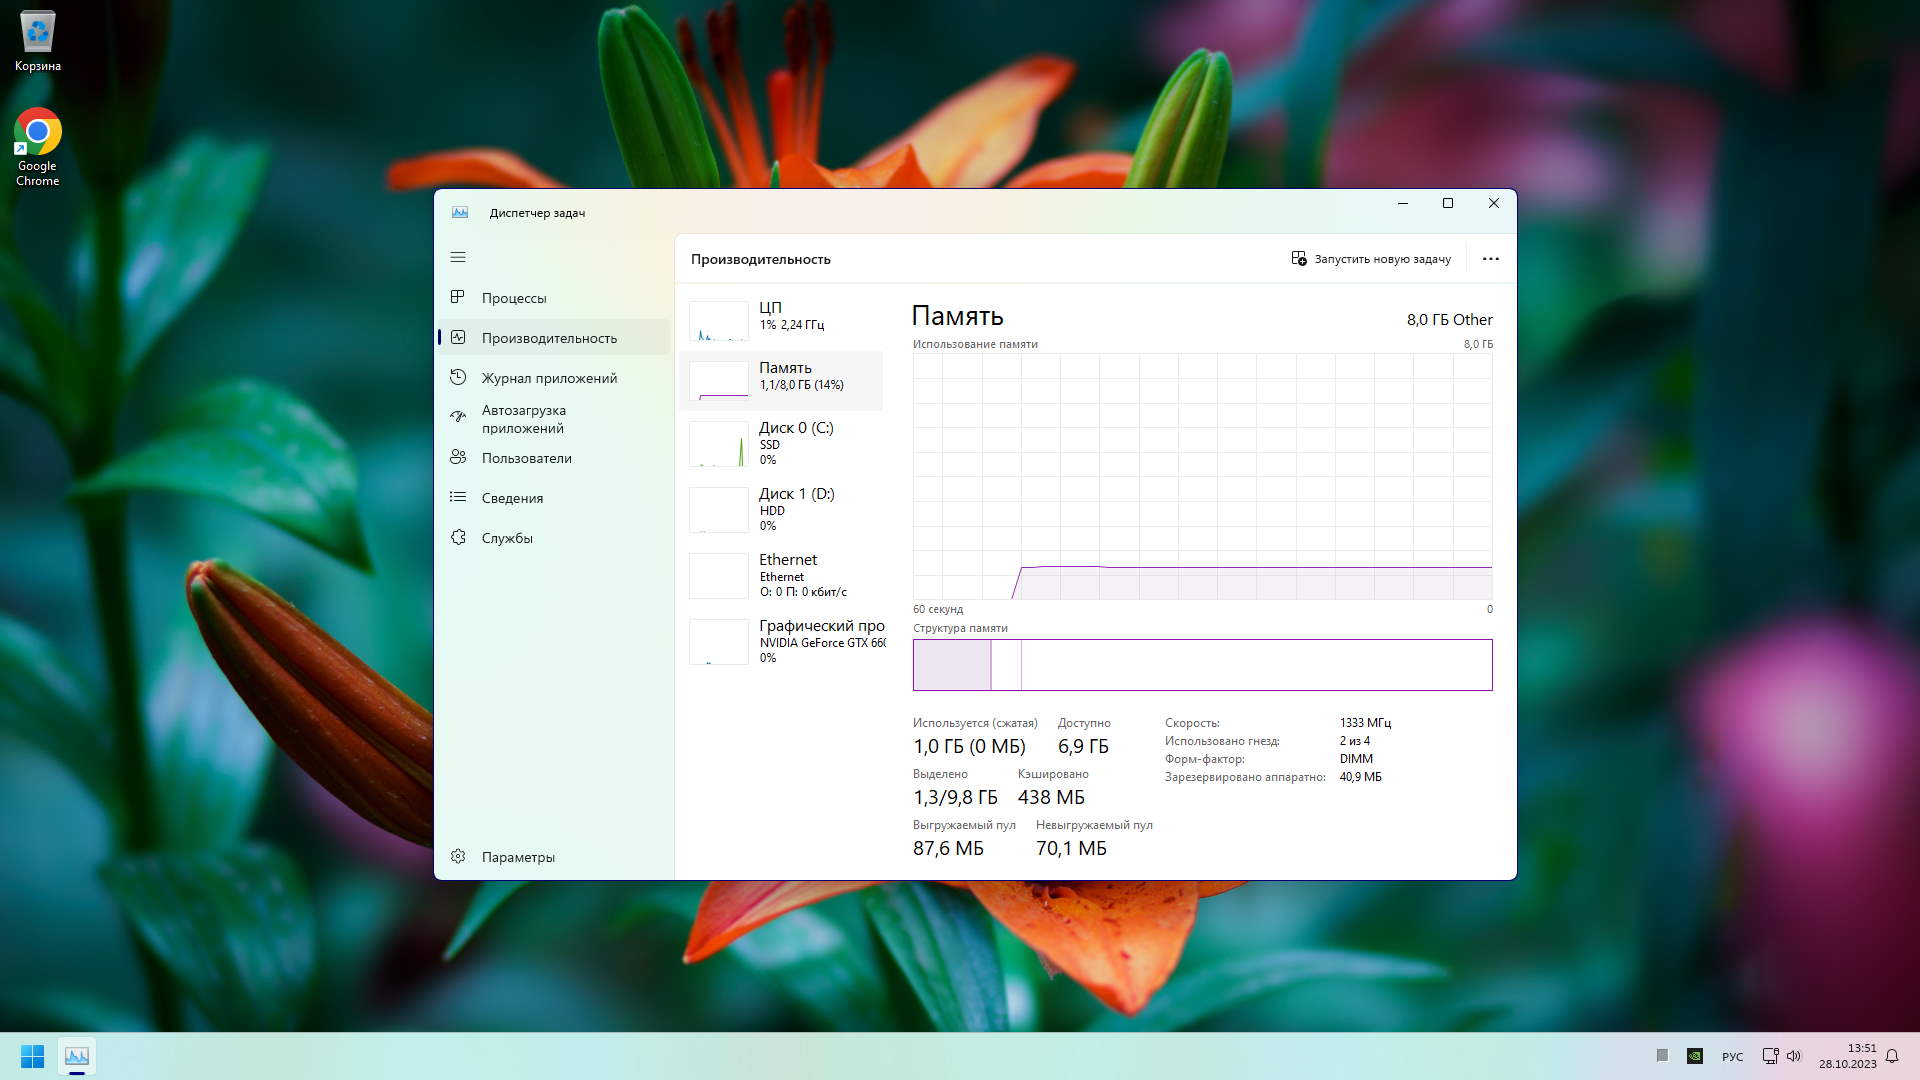
Task: Select the App history clock icon
Action: point(458,377)
